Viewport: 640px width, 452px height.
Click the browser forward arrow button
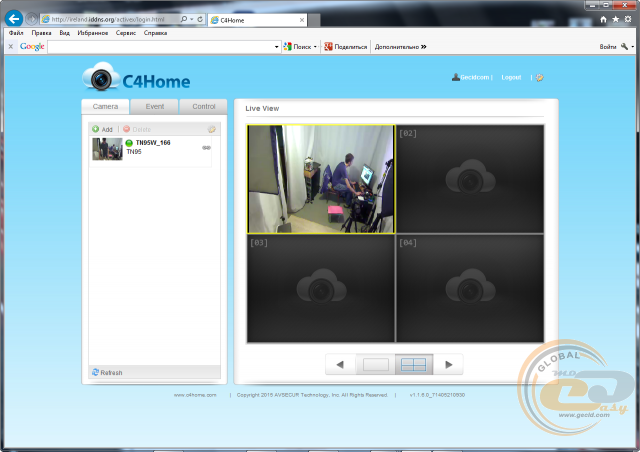(31, 19)
